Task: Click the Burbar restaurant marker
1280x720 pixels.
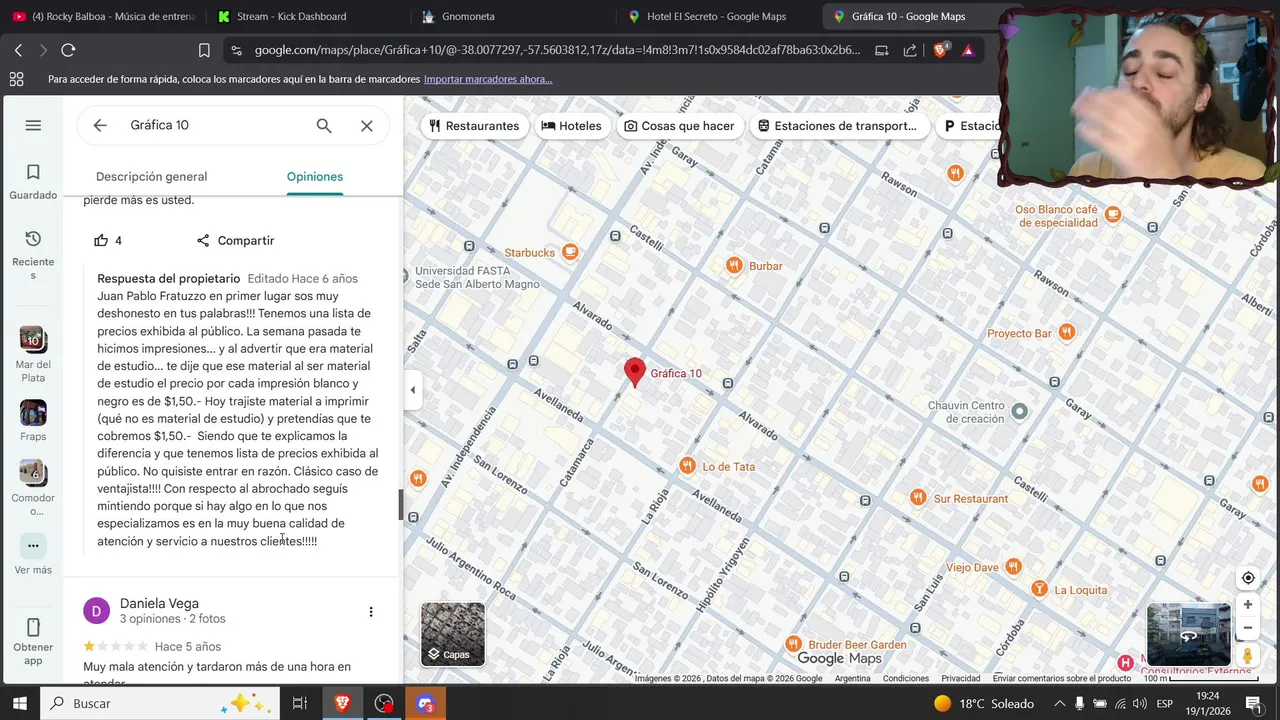Action: [x=734, y=266]
